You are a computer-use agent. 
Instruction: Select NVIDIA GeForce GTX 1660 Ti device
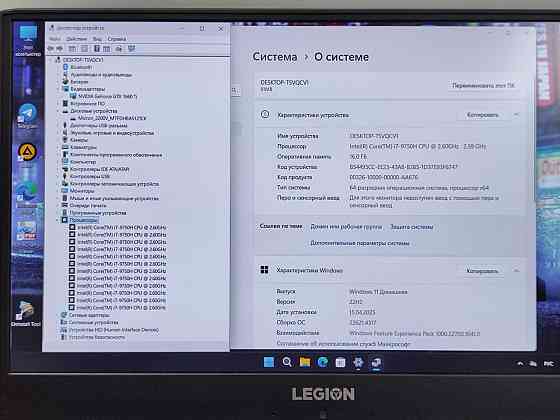(108, 96)
